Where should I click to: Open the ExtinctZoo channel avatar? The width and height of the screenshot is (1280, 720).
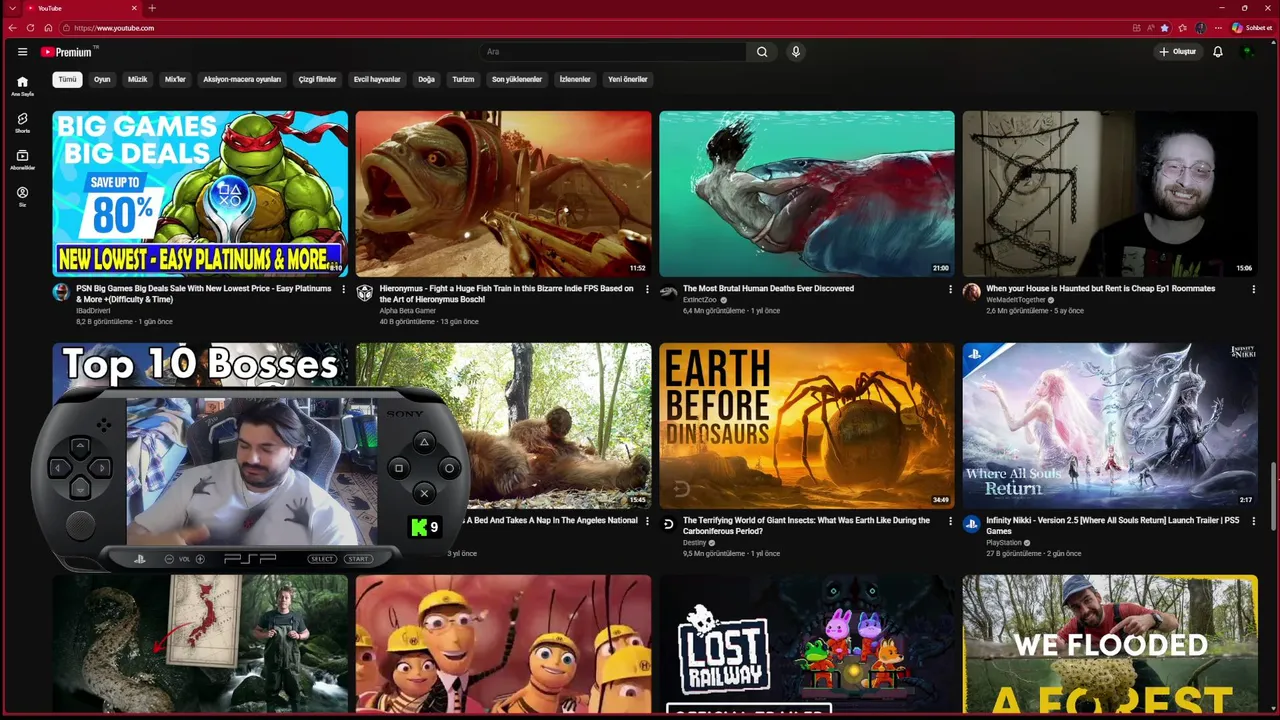coord(668,292)
